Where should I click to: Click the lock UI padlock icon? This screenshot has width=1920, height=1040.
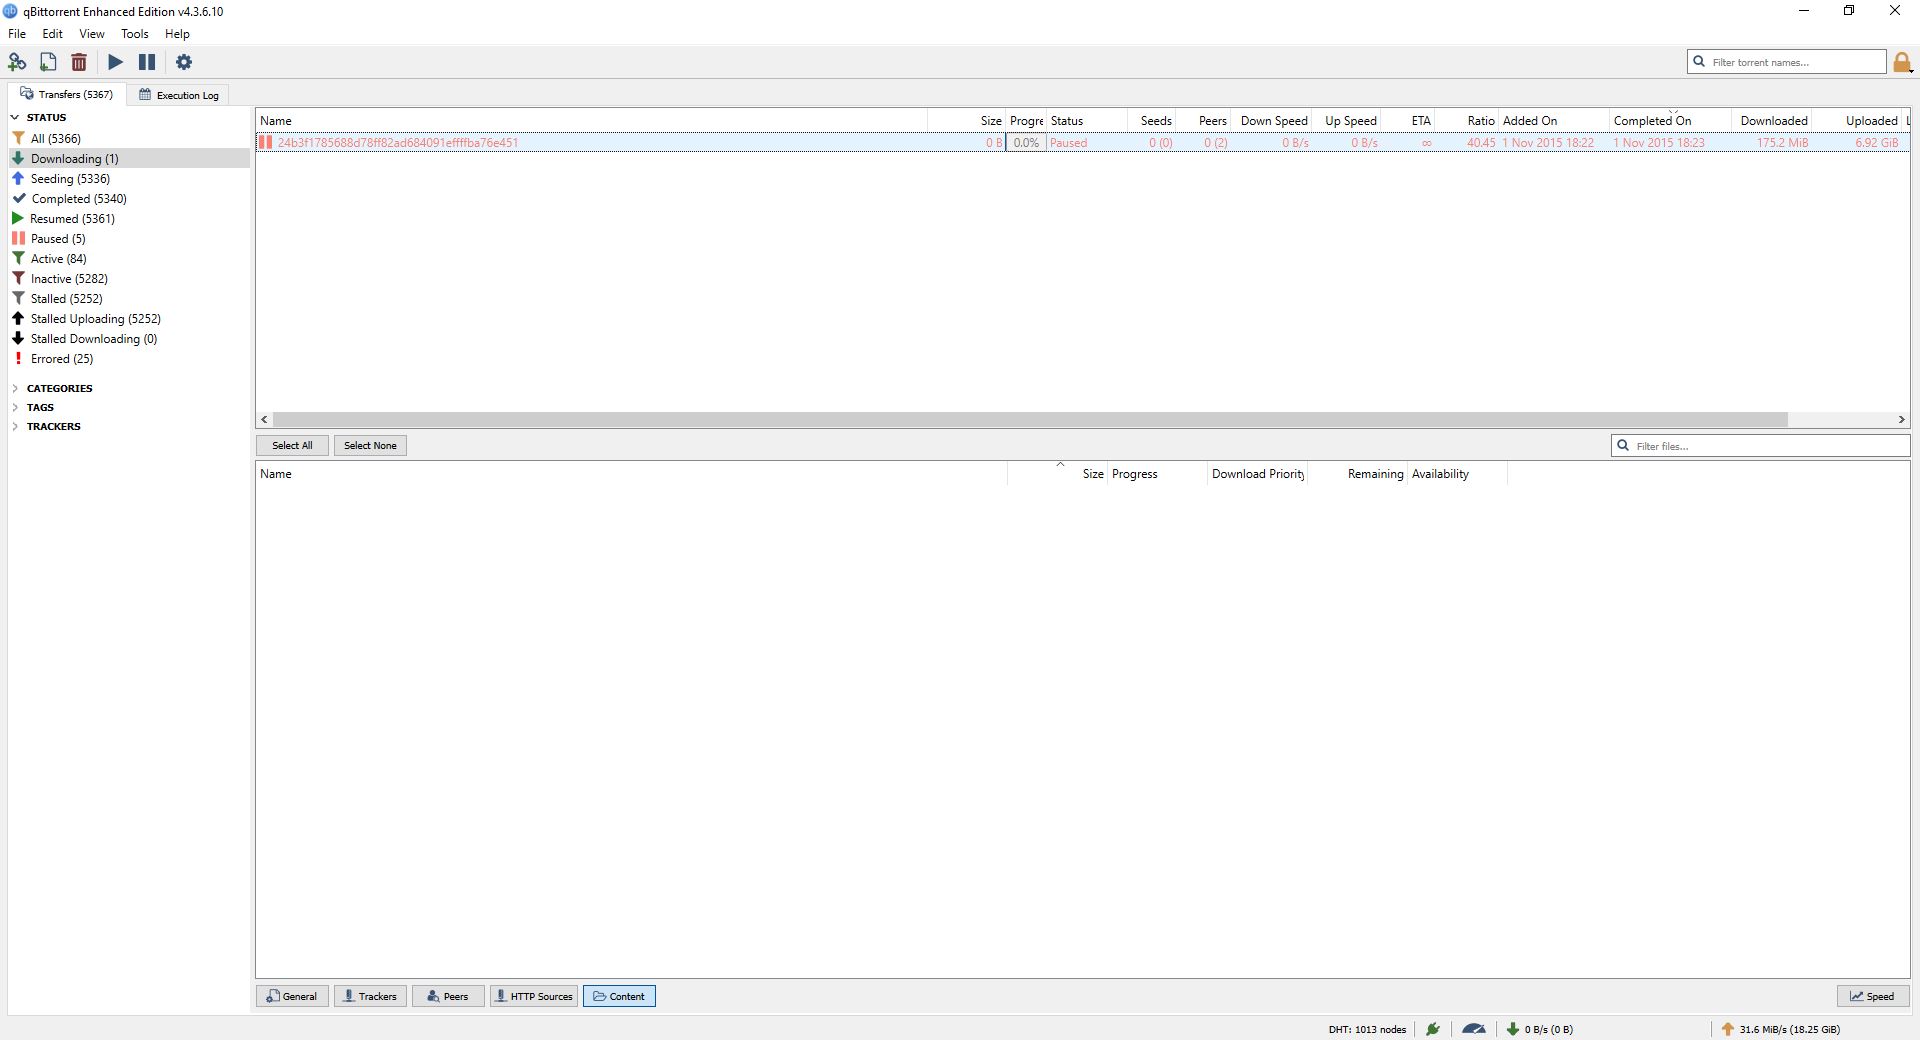pos(1902,62)
